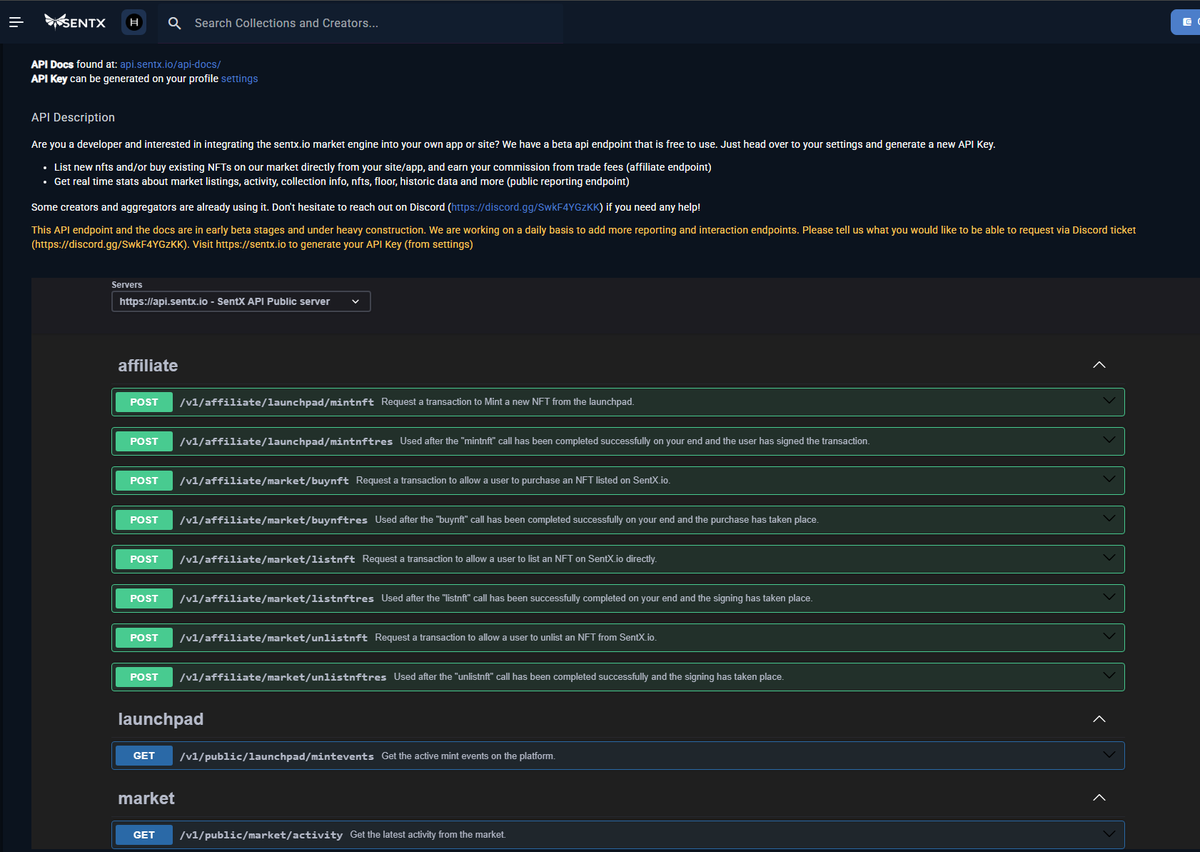This screenshot has width=1200, height=852.
Task: Click the 'API Description' heading
Action: 73,118
